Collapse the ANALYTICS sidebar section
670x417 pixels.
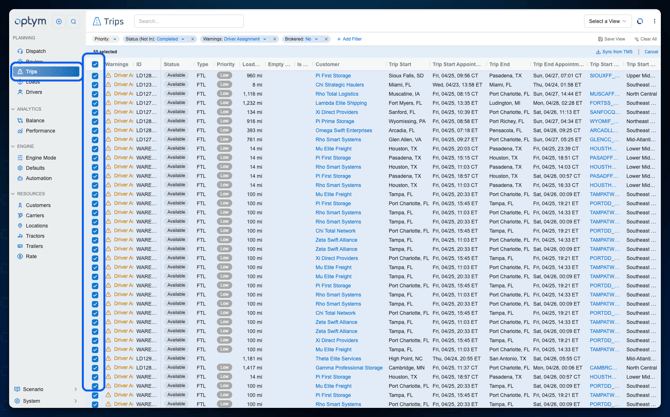click(x=13, y=109)
